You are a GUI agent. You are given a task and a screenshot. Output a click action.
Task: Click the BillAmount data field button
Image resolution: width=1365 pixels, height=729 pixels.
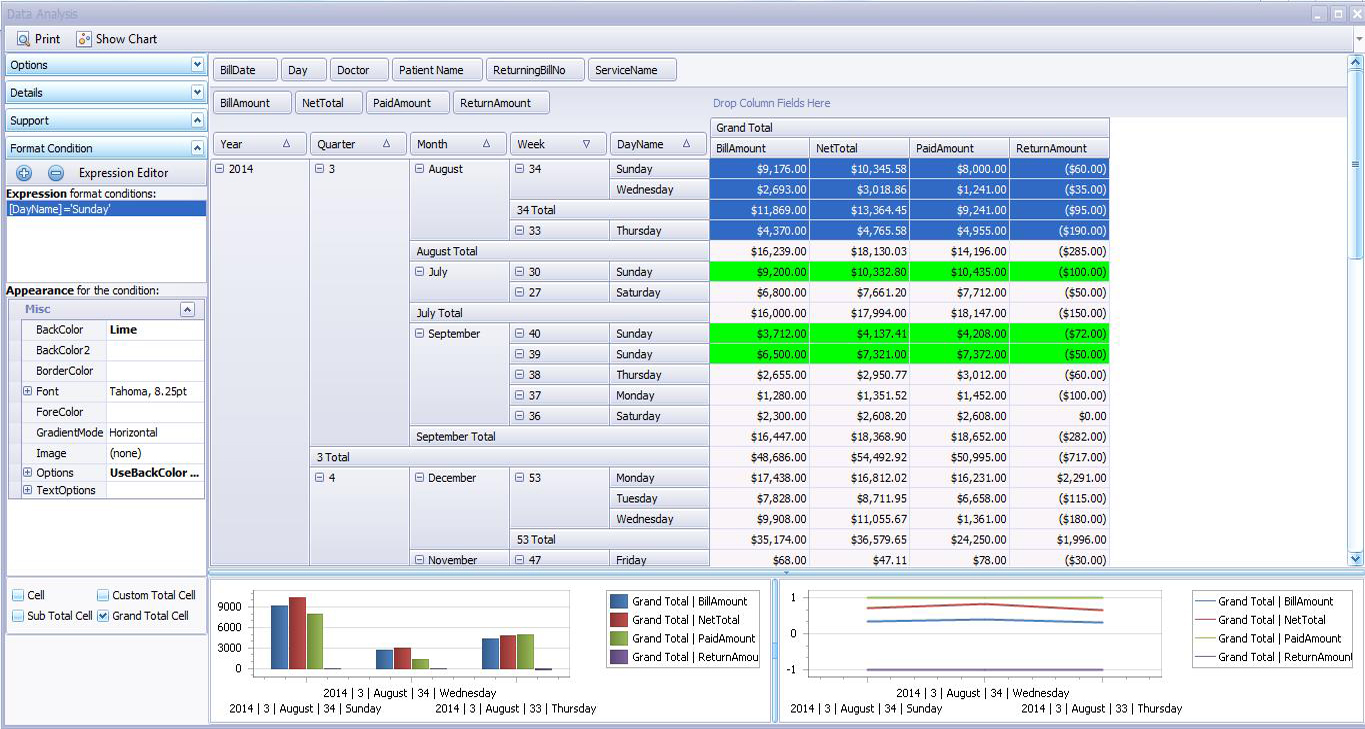[x=253, y=103]
